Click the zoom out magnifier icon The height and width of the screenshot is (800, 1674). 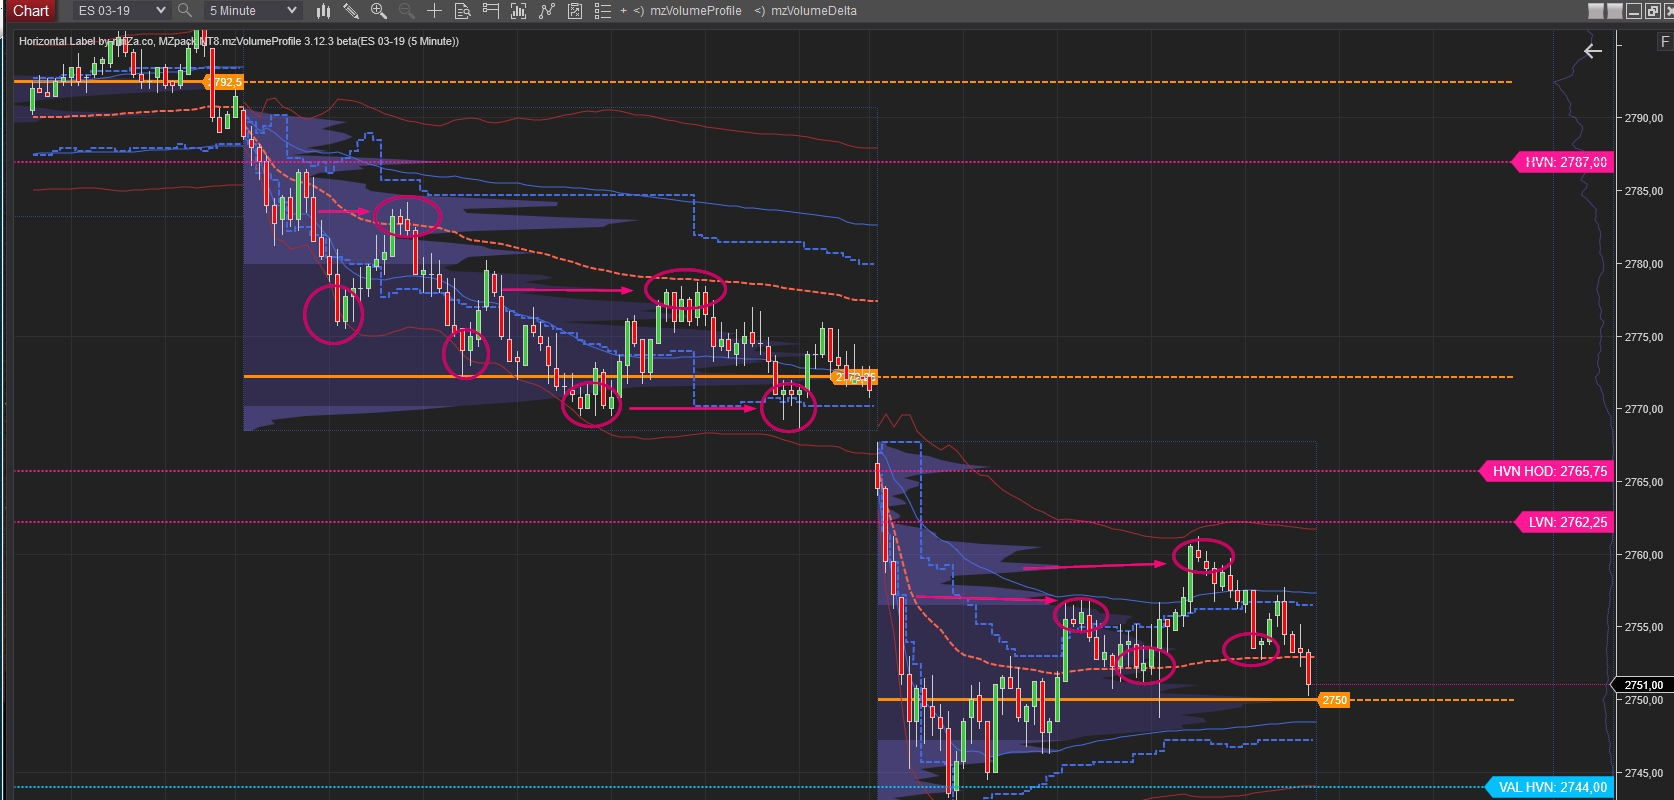tap(406, 11)
